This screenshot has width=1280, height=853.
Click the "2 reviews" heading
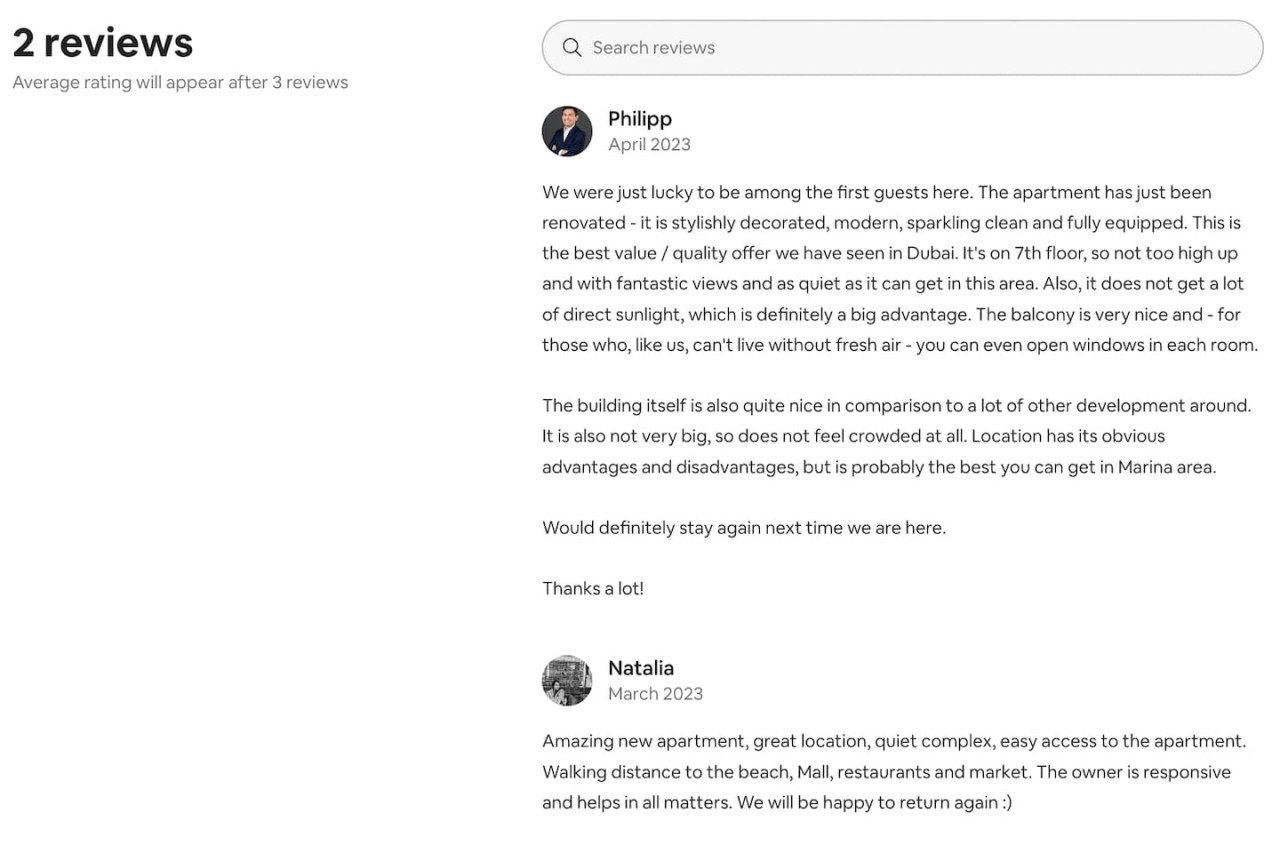click(103, 43)
